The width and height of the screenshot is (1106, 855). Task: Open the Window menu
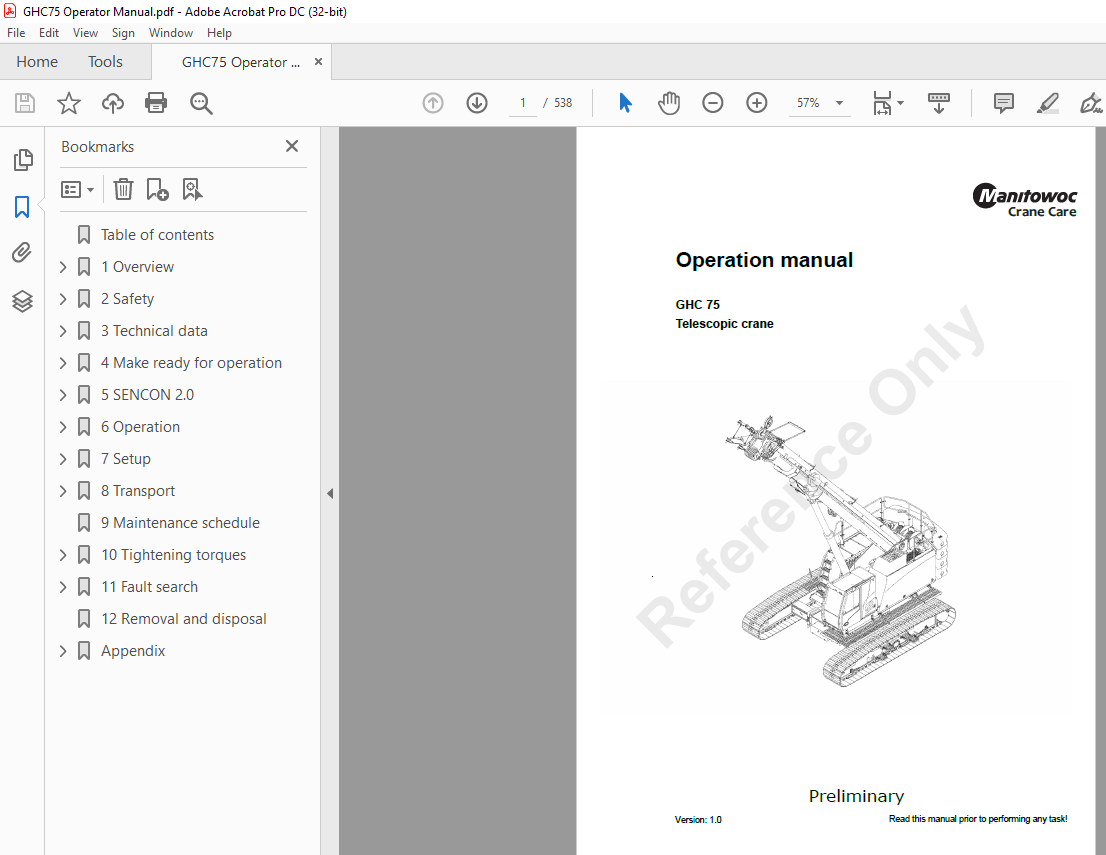[171, 32]
